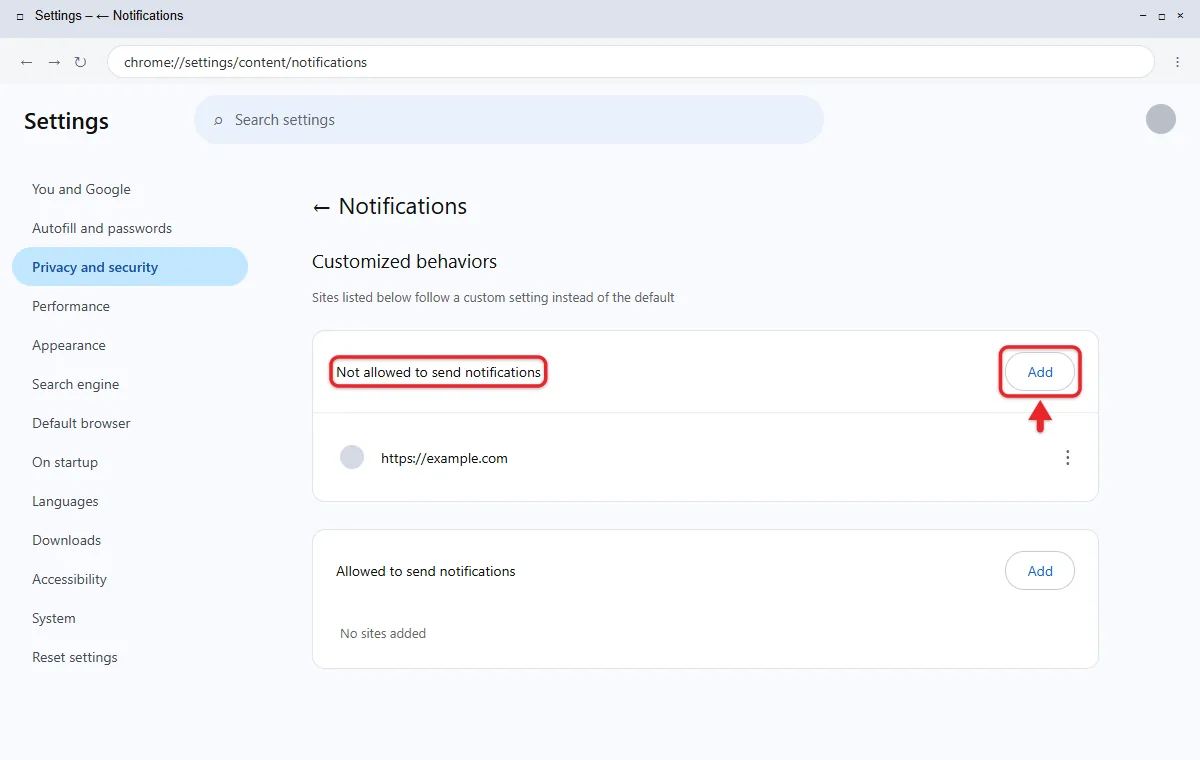Click the No sites added text
Image resolution: width=1200 pixels, height=760 pixels.
pos(383,633)
